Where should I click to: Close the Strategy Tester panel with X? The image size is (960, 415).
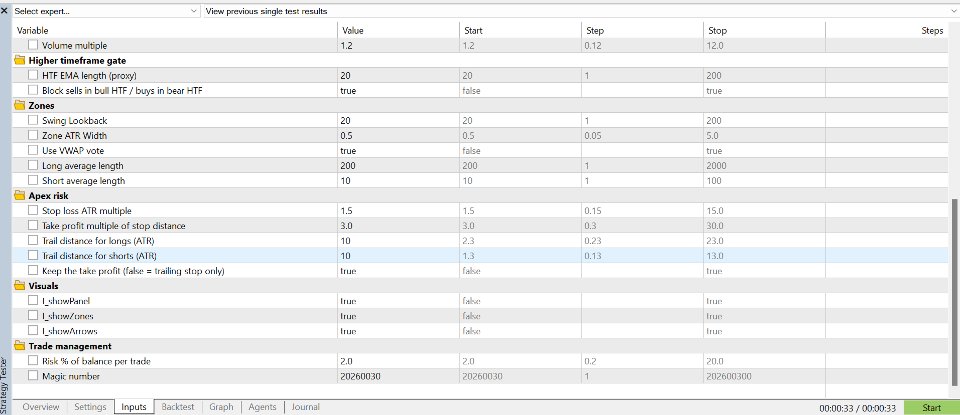click(4, 10)
